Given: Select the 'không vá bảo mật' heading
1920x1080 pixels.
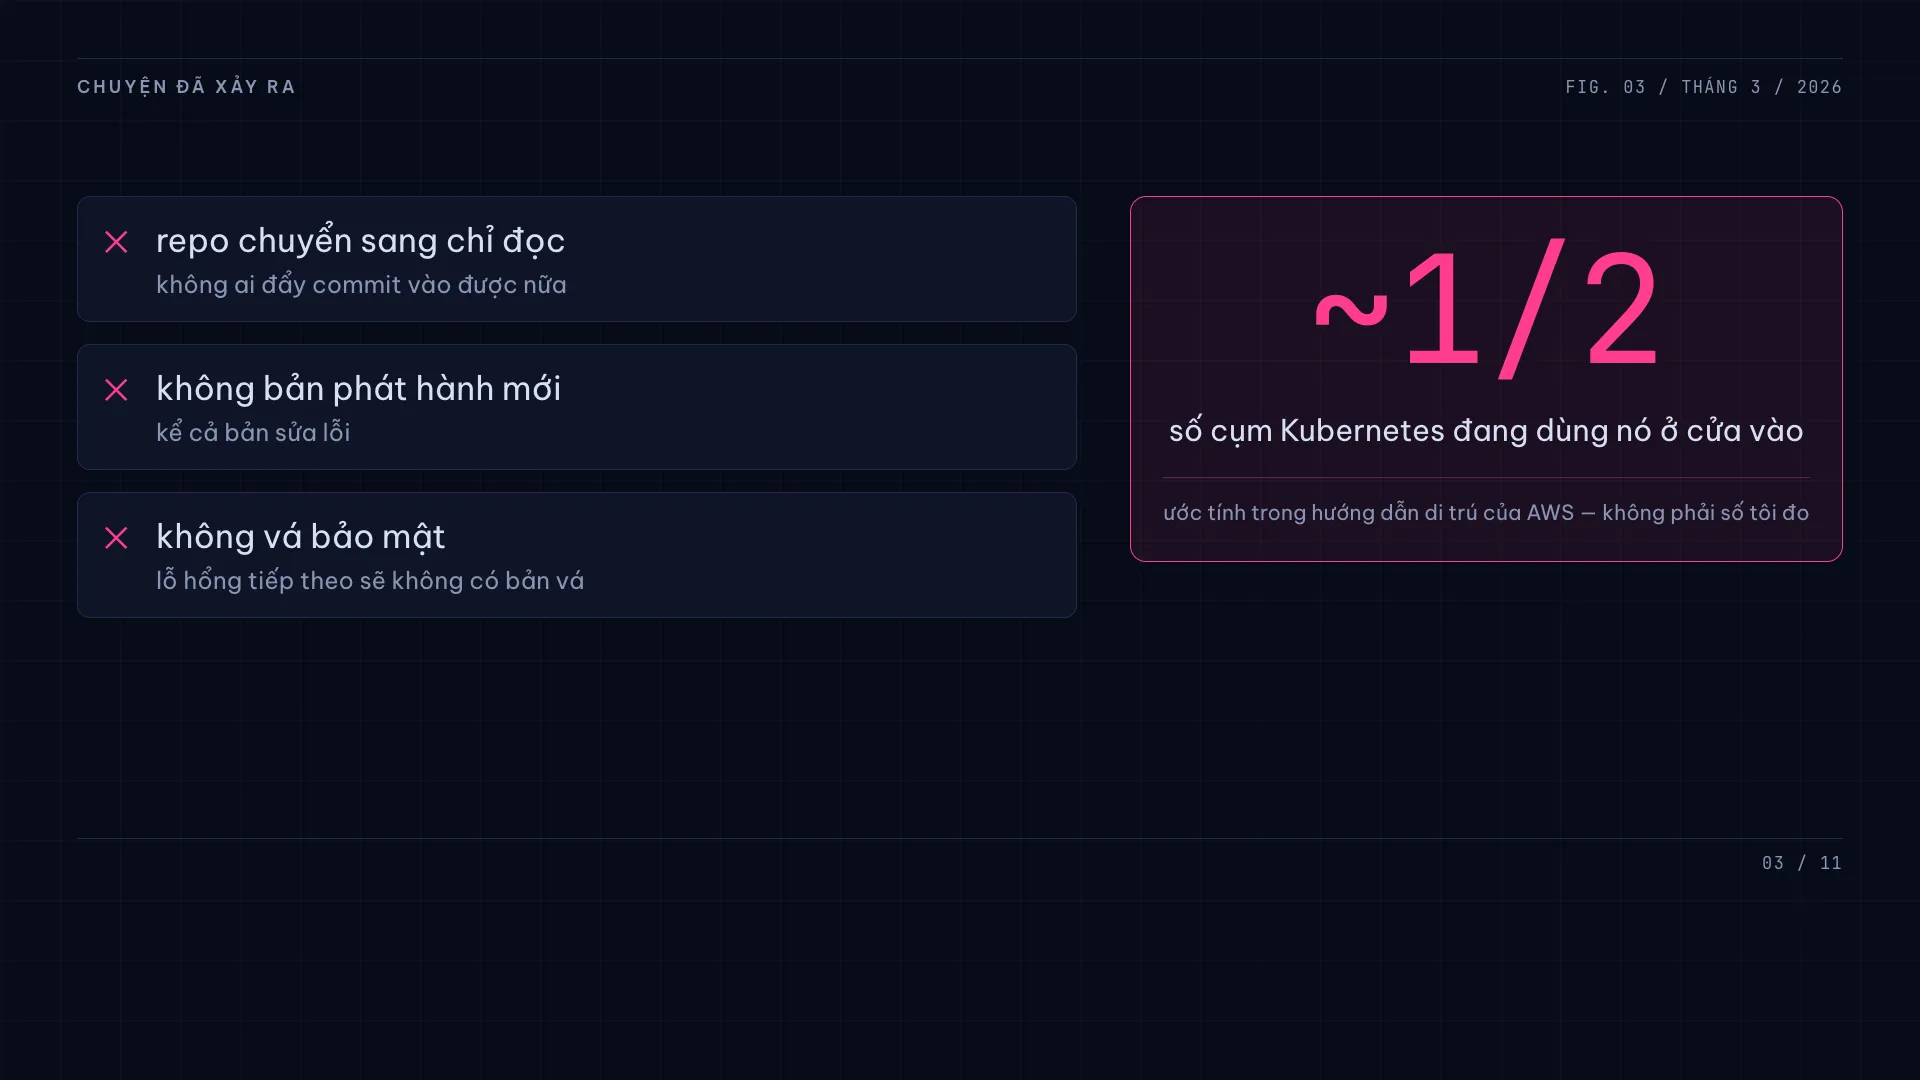Looking at the screenshot, I should [x=300, y=537].
